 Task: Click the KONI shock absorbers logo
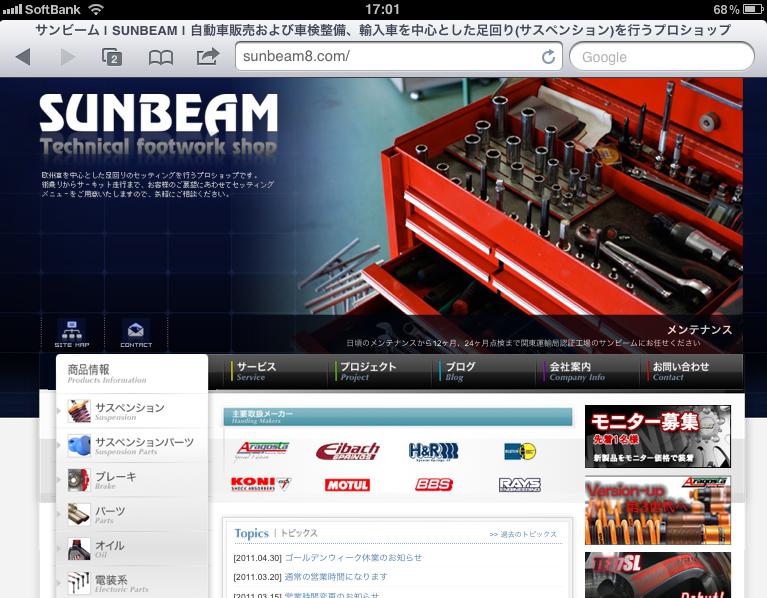point(261,484)
